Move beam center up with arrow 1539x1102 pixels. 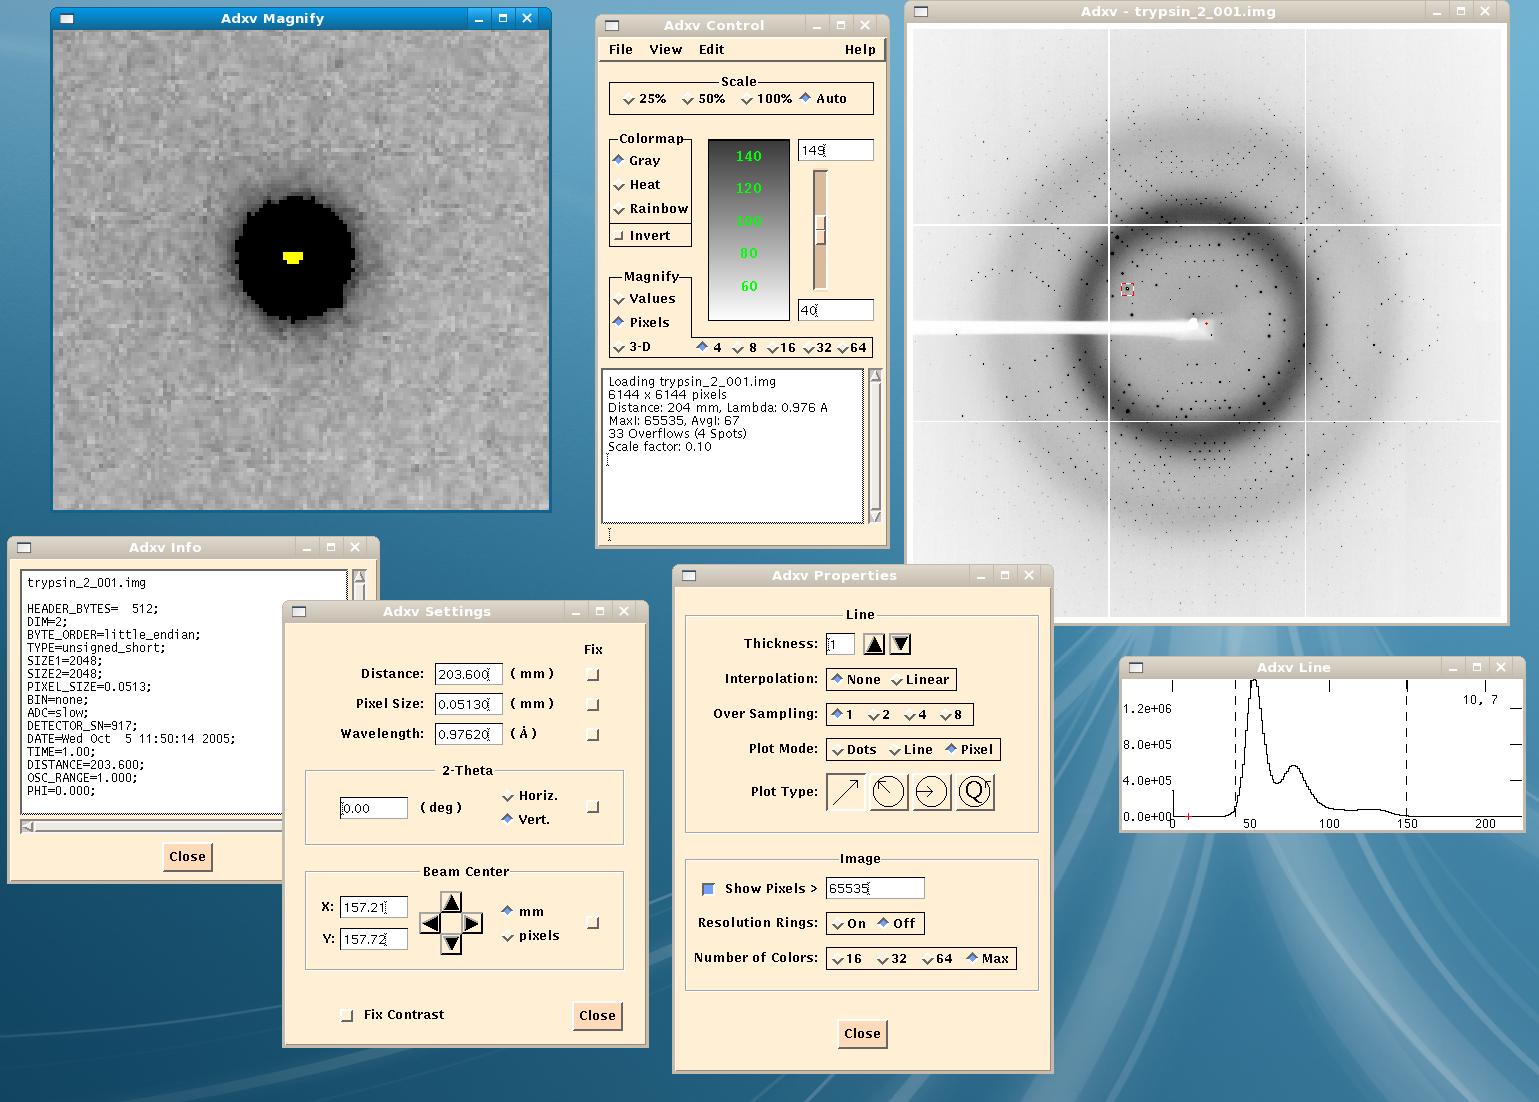click(x=451, y=902)
